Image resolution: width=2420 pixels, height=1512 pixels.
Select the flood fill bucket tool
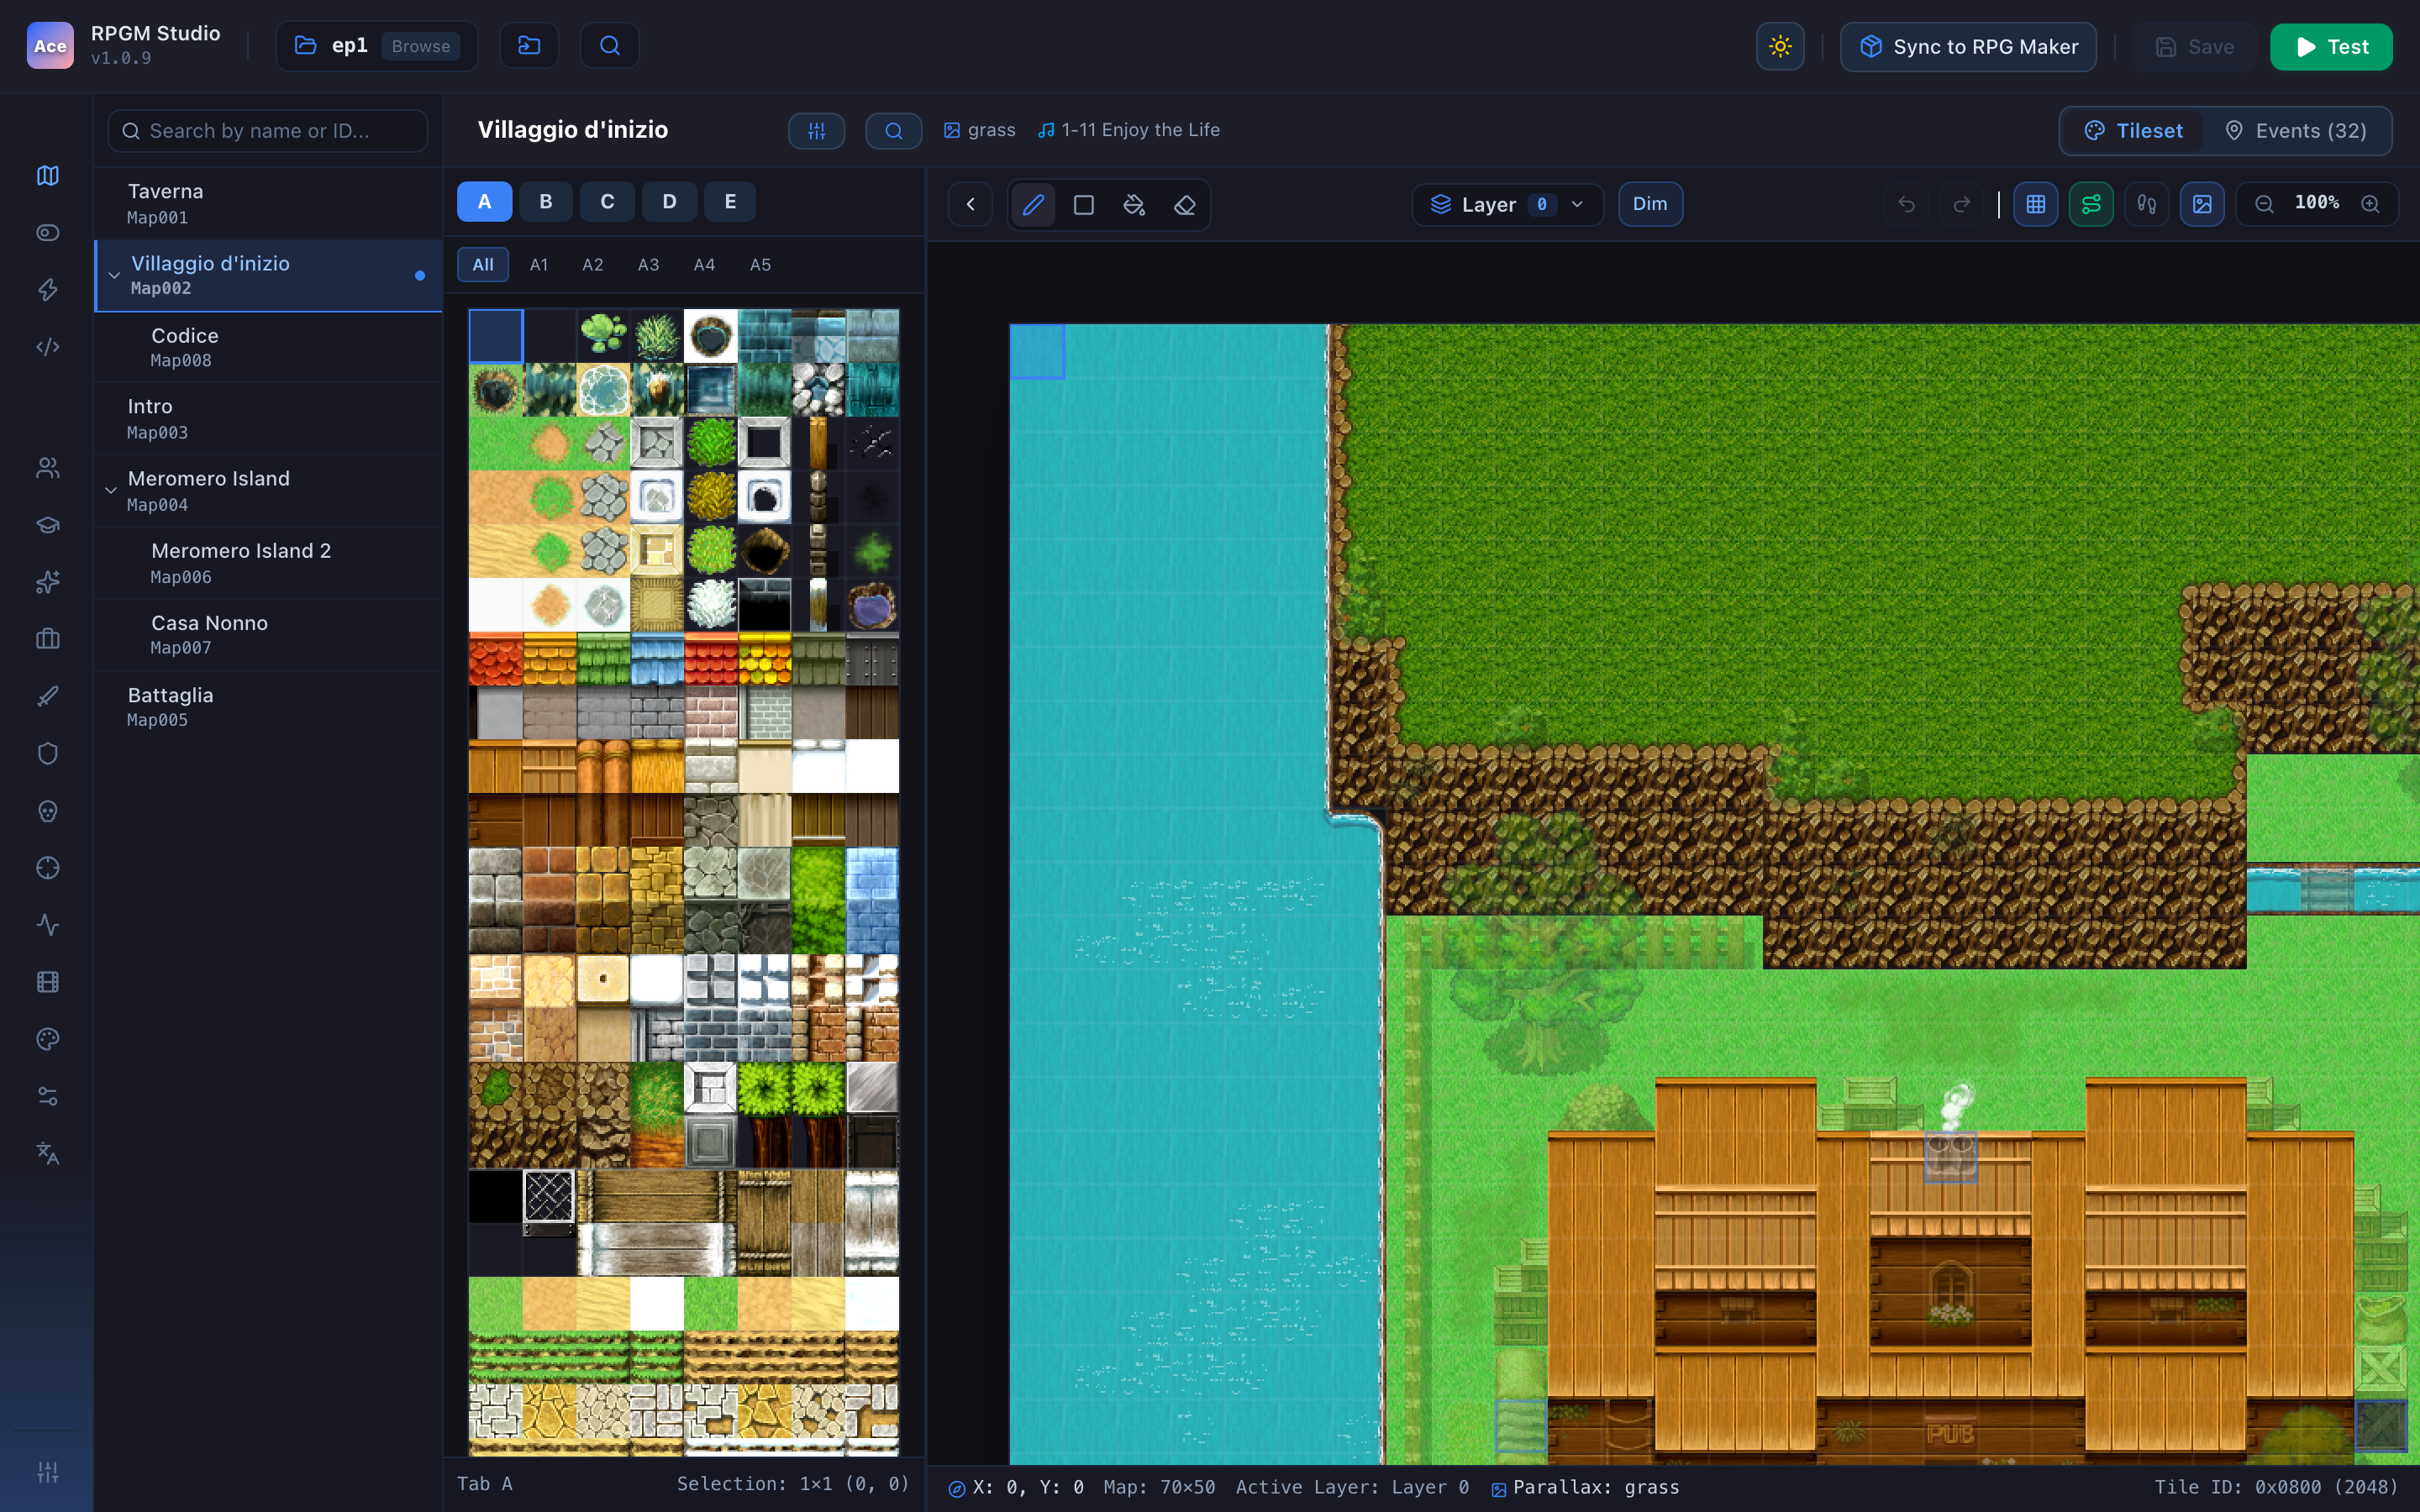pos(1134,205)
